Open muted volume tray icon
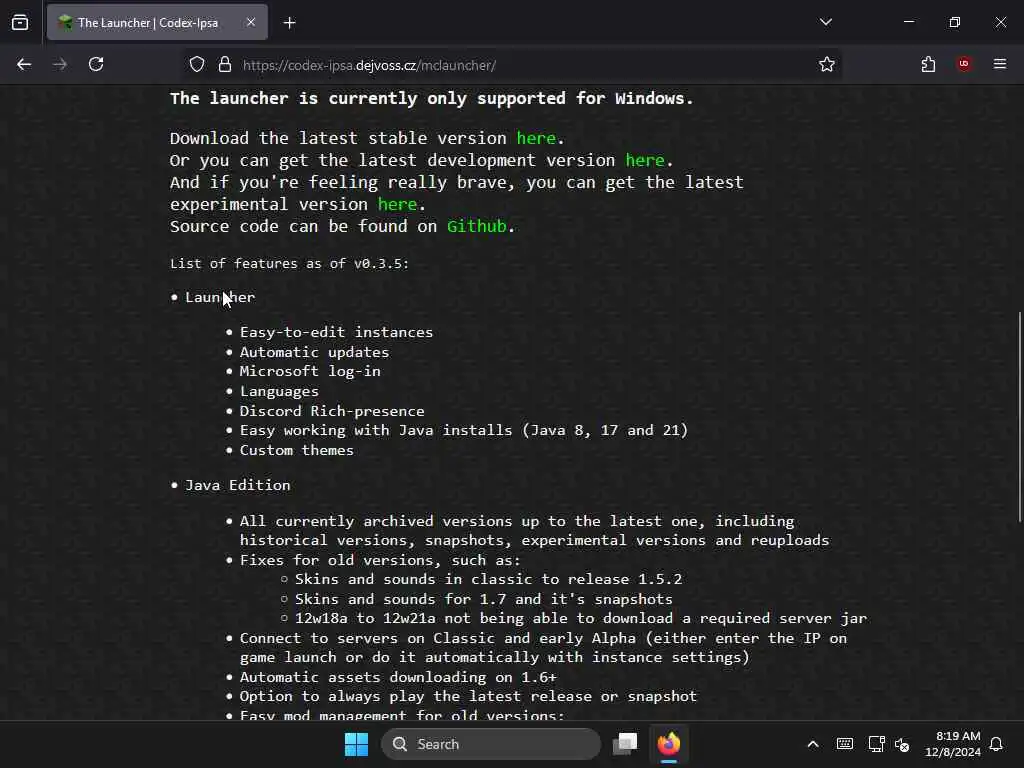This screenshot has height=768, width=1024. 903,744
